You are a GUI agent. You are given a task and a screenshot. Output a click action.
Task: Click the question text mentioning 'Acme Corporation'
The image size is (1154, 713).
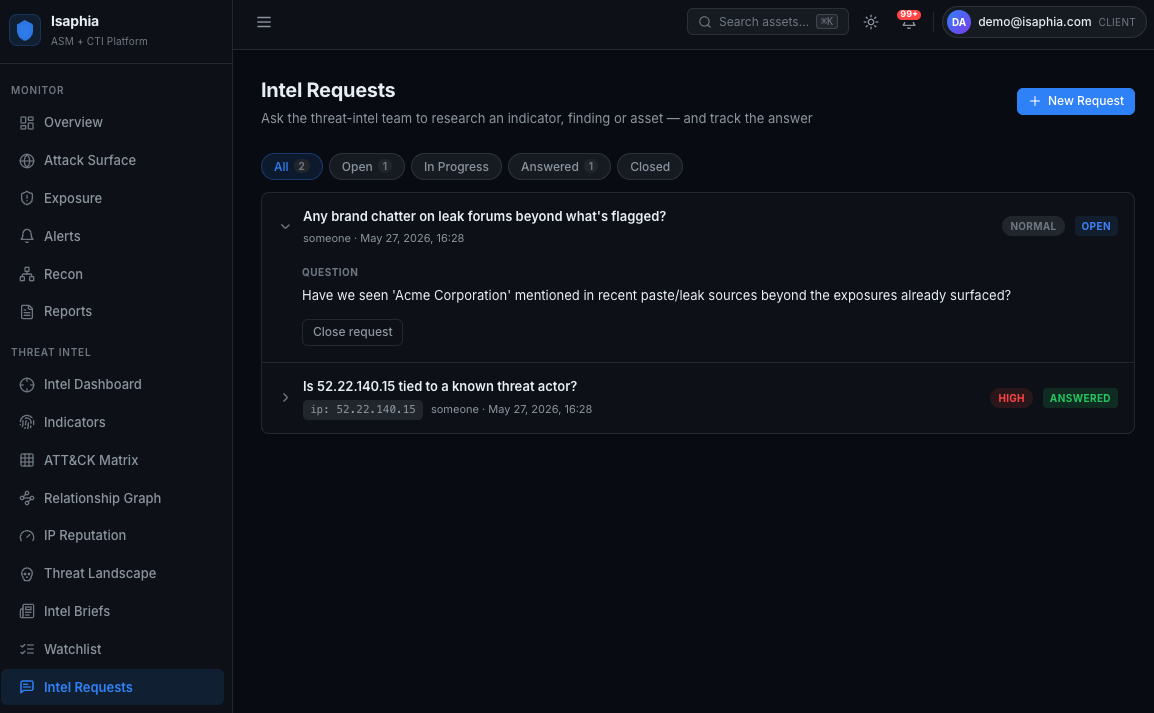click(x=656, y=296)
